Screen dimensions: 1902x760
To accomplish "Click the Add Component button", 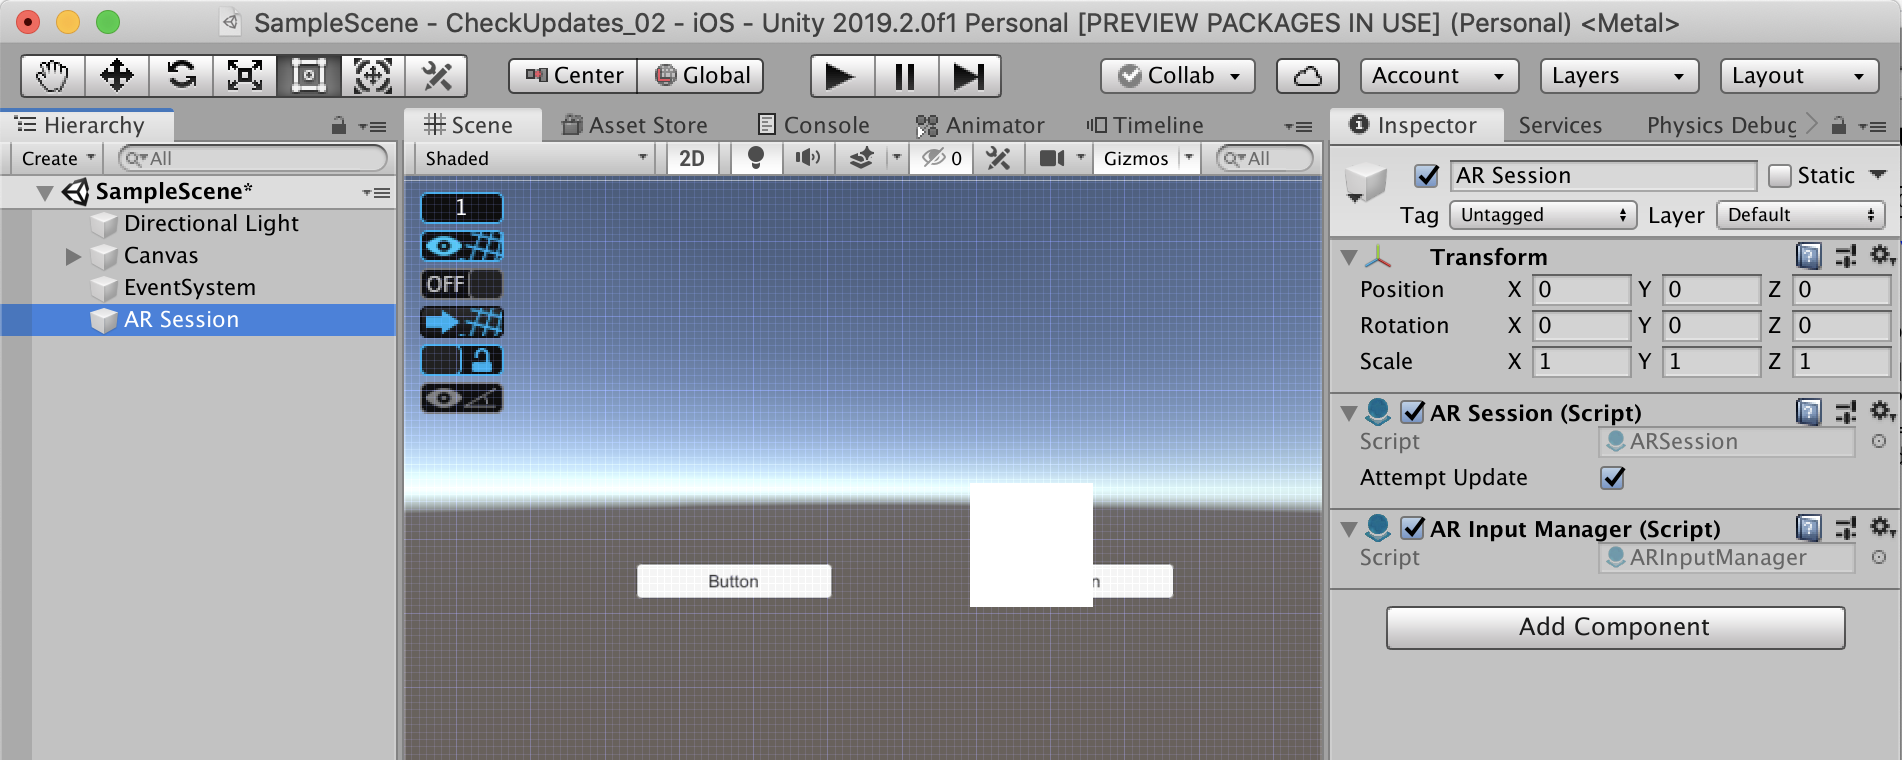I will pos(1614,627).
